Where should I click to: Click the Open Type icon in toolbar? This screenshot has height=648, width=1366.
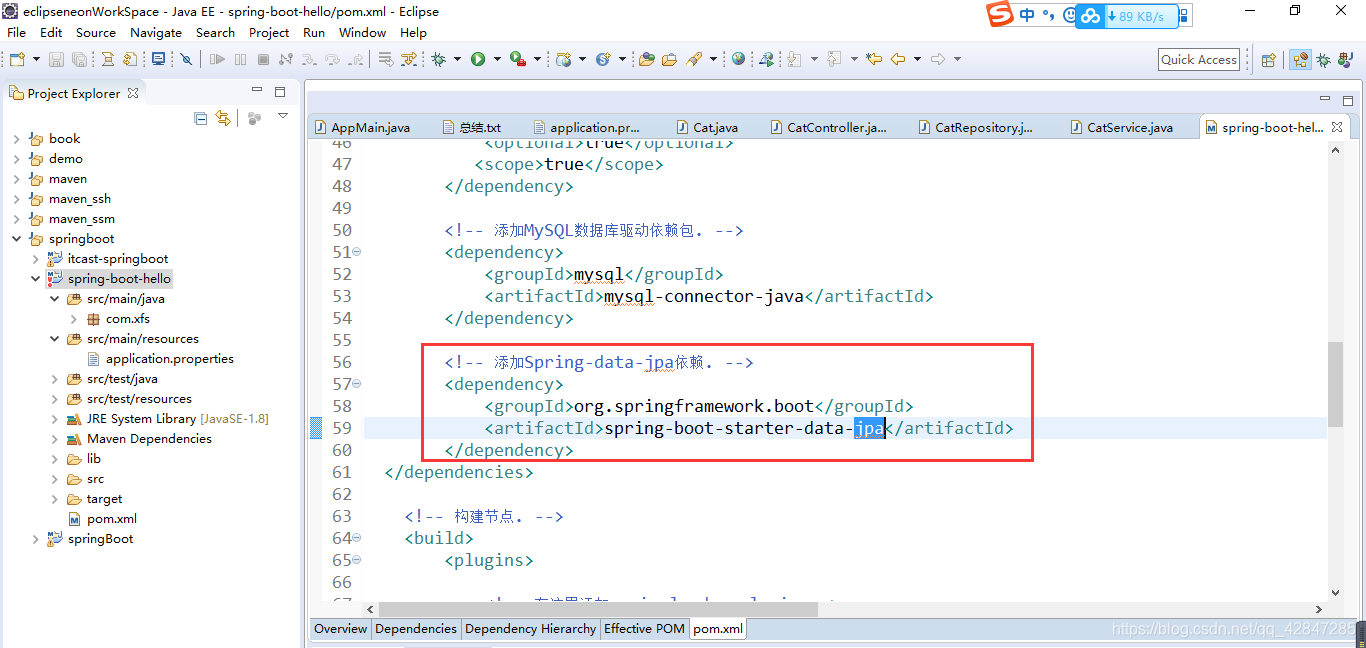[x=646, y=59]
